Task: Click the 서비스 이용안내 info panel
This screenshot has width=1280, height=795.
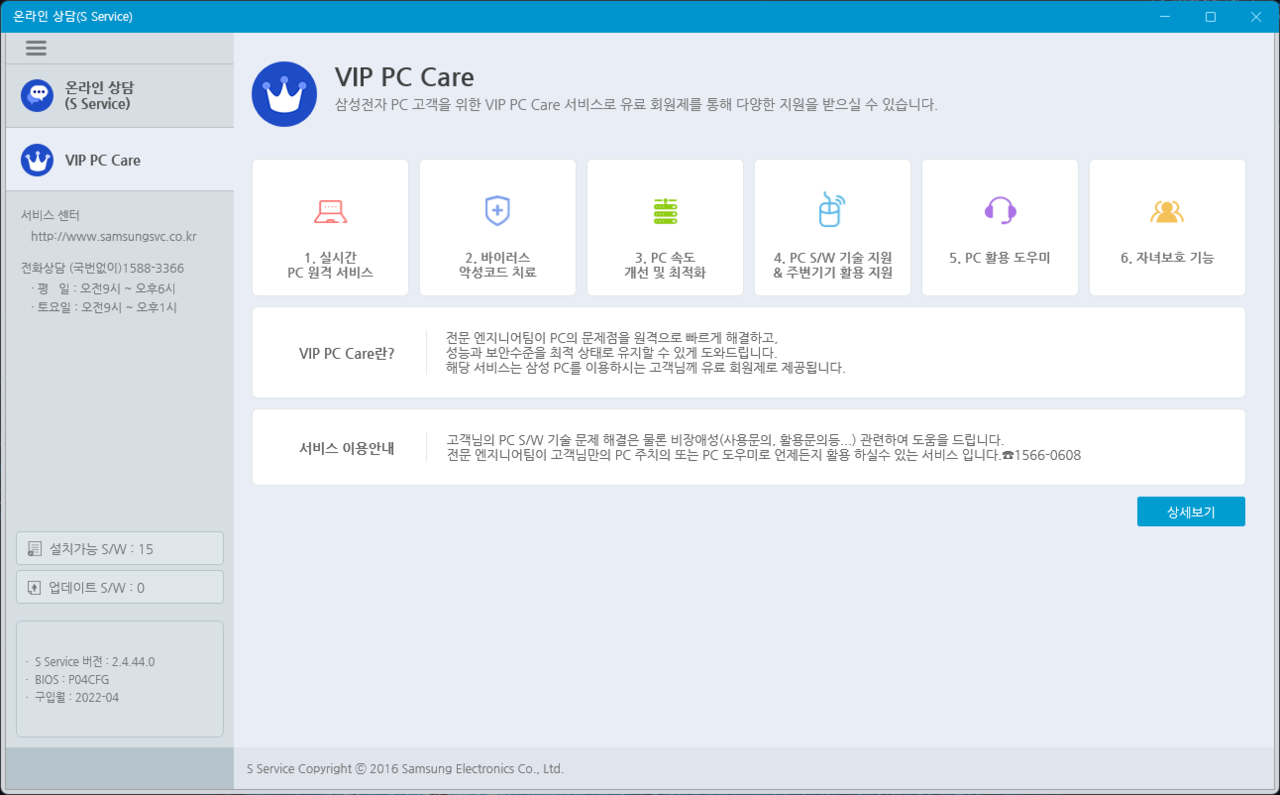Action: [748, 448]
